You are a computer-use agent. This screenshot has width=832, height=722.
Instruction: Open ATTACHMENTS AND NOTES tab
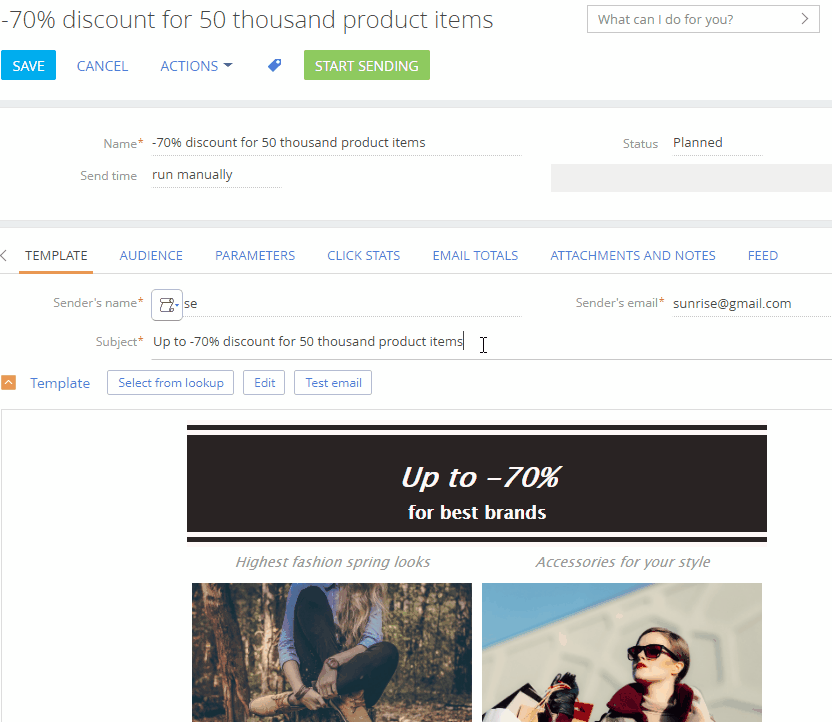pyautogui.click(x=632, y=256)
